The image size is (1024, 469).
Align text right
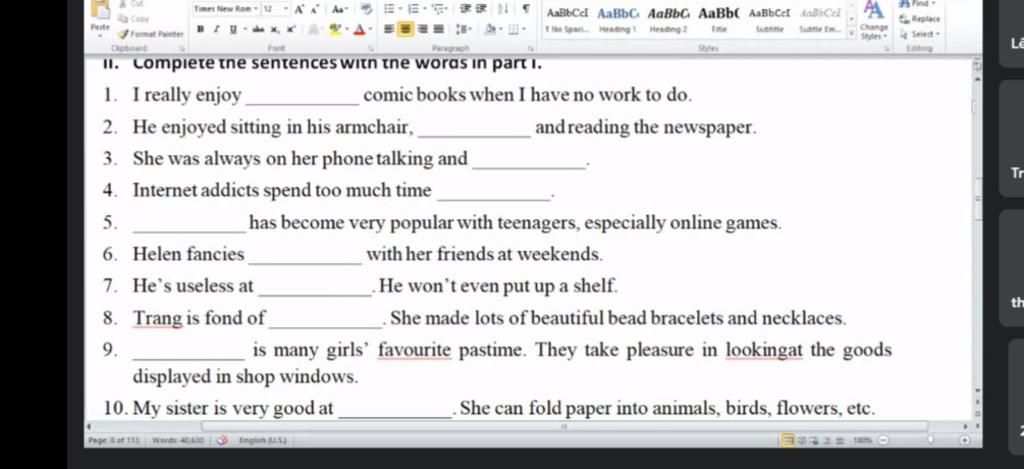point(423,29)
